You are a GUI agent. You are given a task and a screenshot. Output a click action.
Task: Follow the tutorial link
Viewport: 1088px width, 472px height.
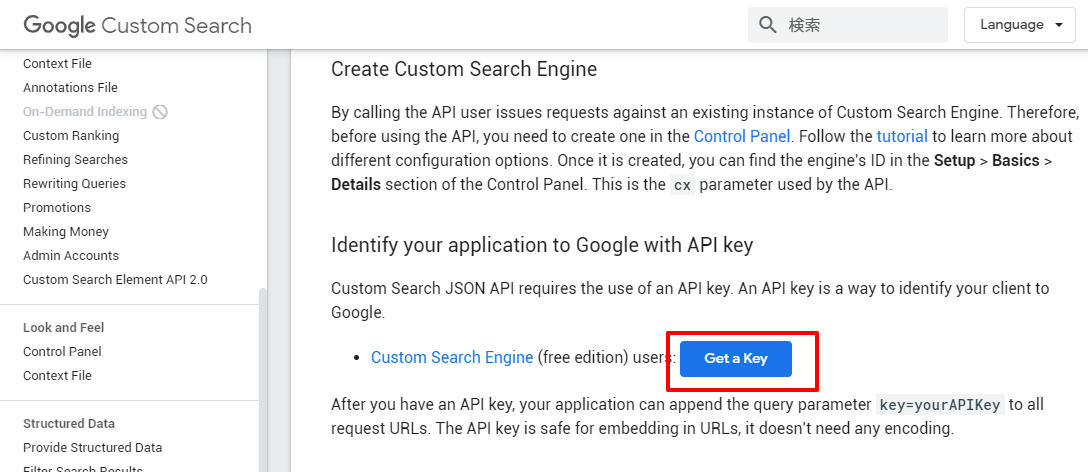click(x=902, y=136)
